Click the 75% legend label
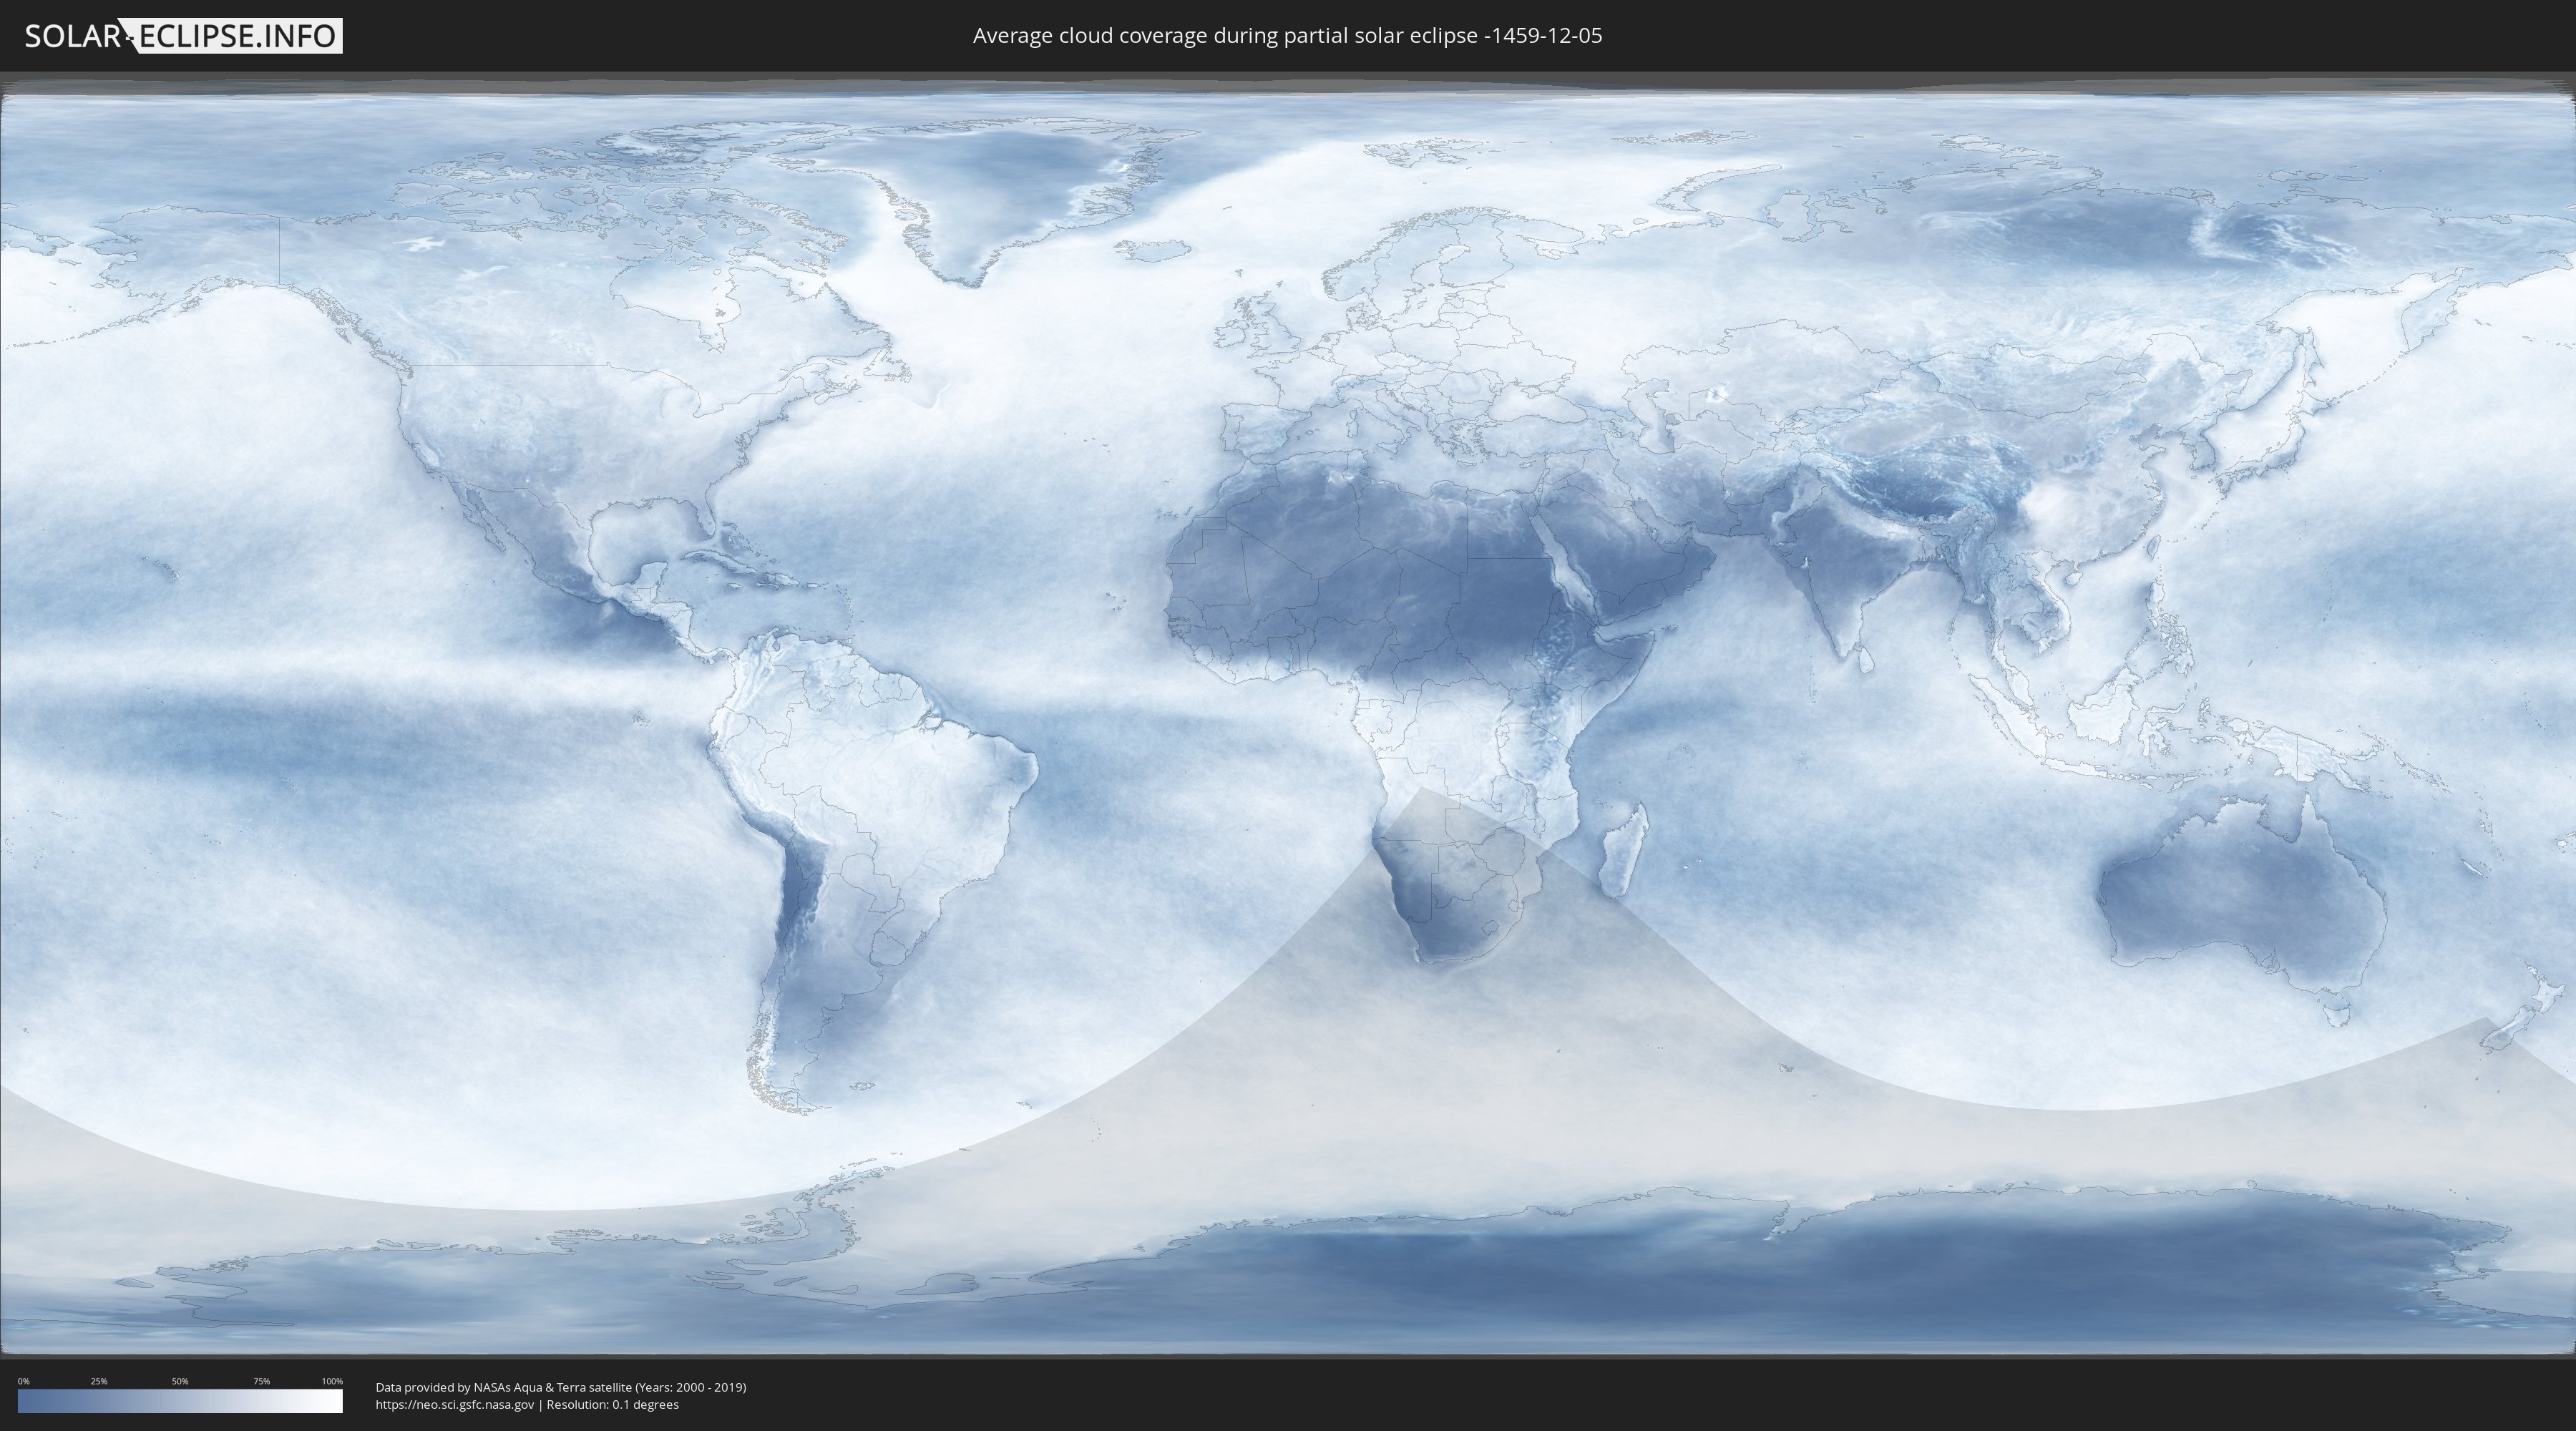 point(261,1381)
